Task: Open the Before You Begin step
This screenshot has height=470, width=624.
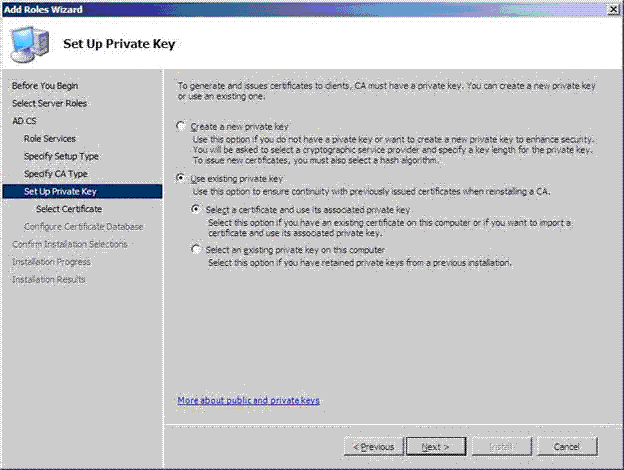Action: 45,86
